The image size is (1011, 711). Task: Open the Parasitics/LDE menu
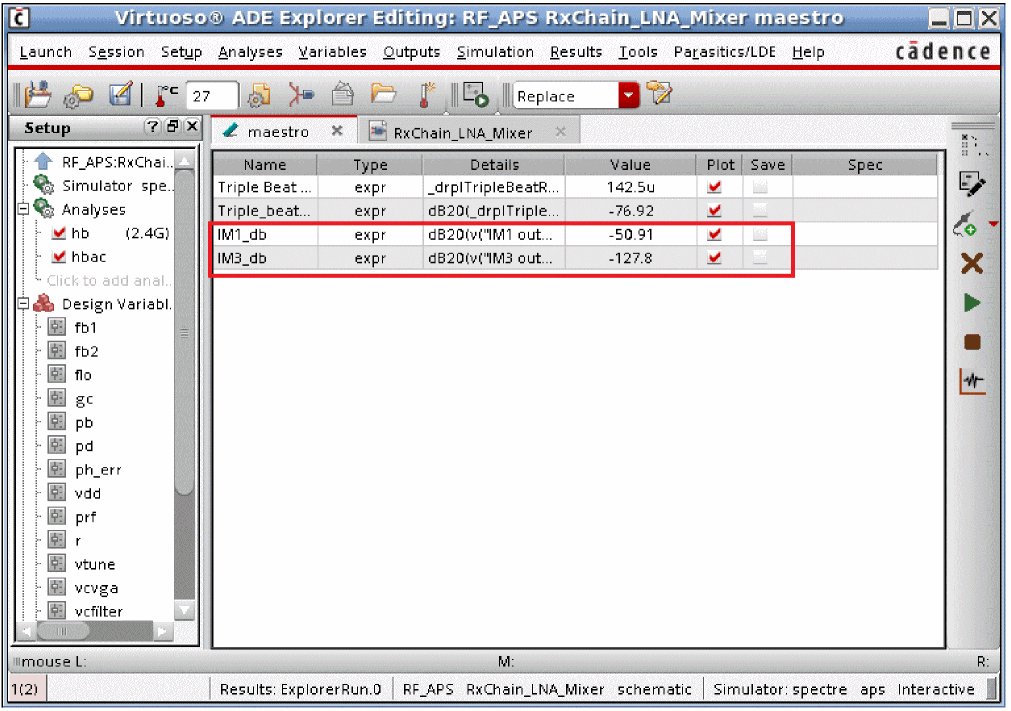pos(725,52)
